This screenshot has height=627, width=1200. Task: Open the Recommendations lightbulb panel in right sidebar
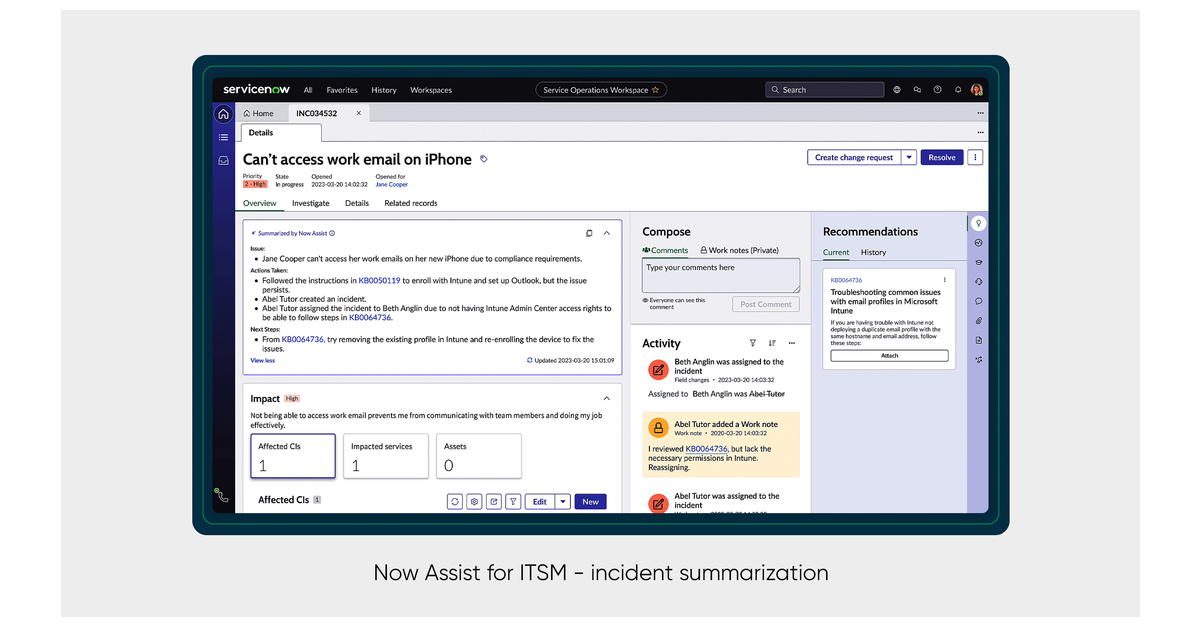[x=978, y=223]
